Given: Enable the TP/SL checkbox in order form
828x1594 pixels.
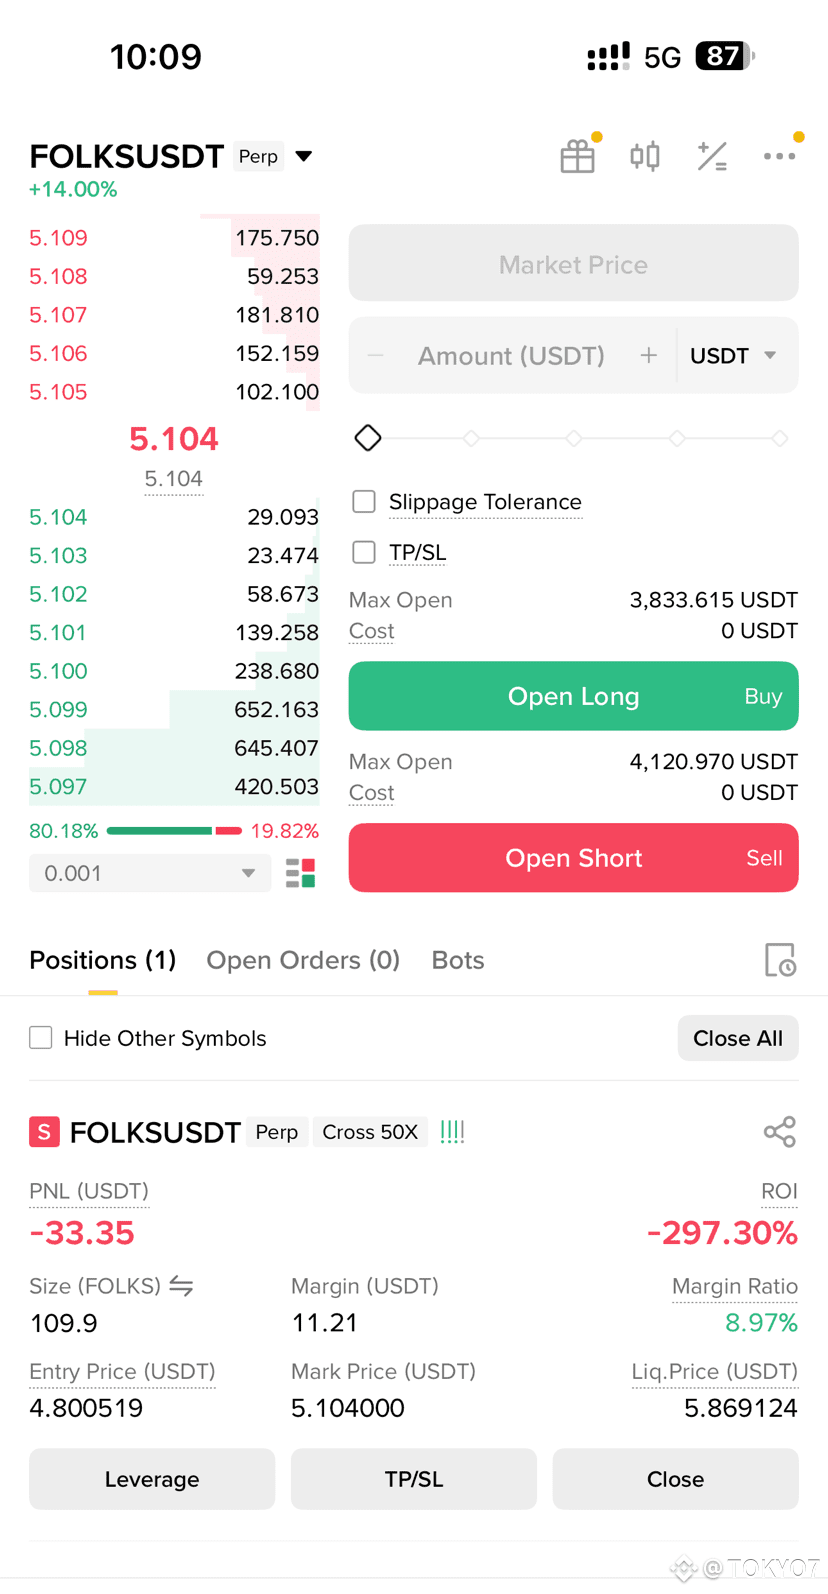Looking at the screenshot, I should click(364, 552).
